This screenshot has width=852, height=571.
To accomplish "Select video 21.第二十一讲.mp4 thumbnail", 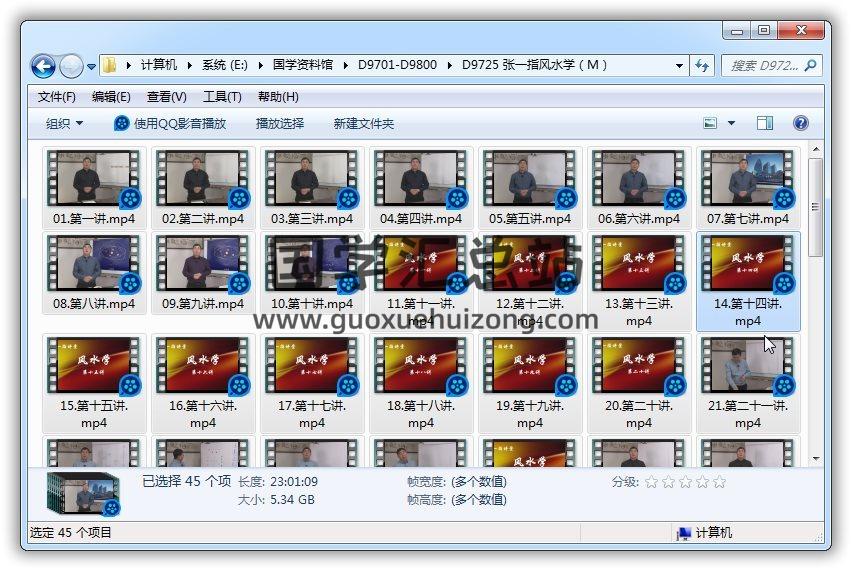I will coord(748,365).
